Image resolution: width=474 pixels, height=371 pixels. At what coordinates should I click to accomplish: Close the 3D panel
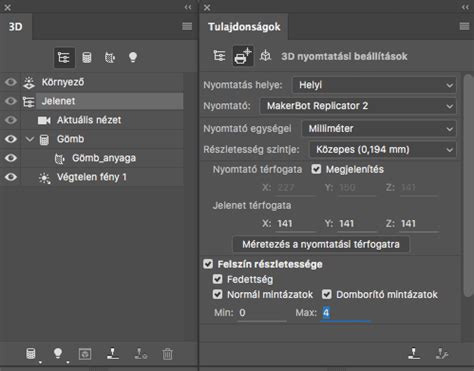7,7
